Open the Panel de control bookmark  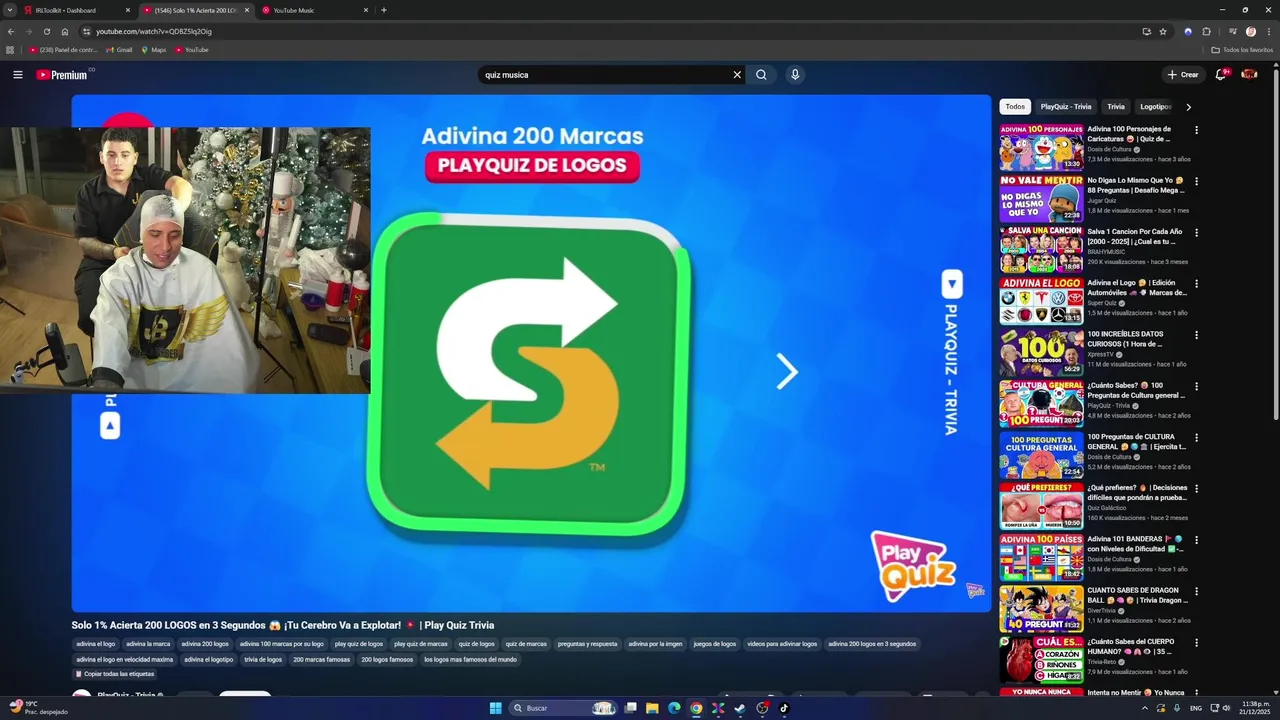tap(63, 50)
